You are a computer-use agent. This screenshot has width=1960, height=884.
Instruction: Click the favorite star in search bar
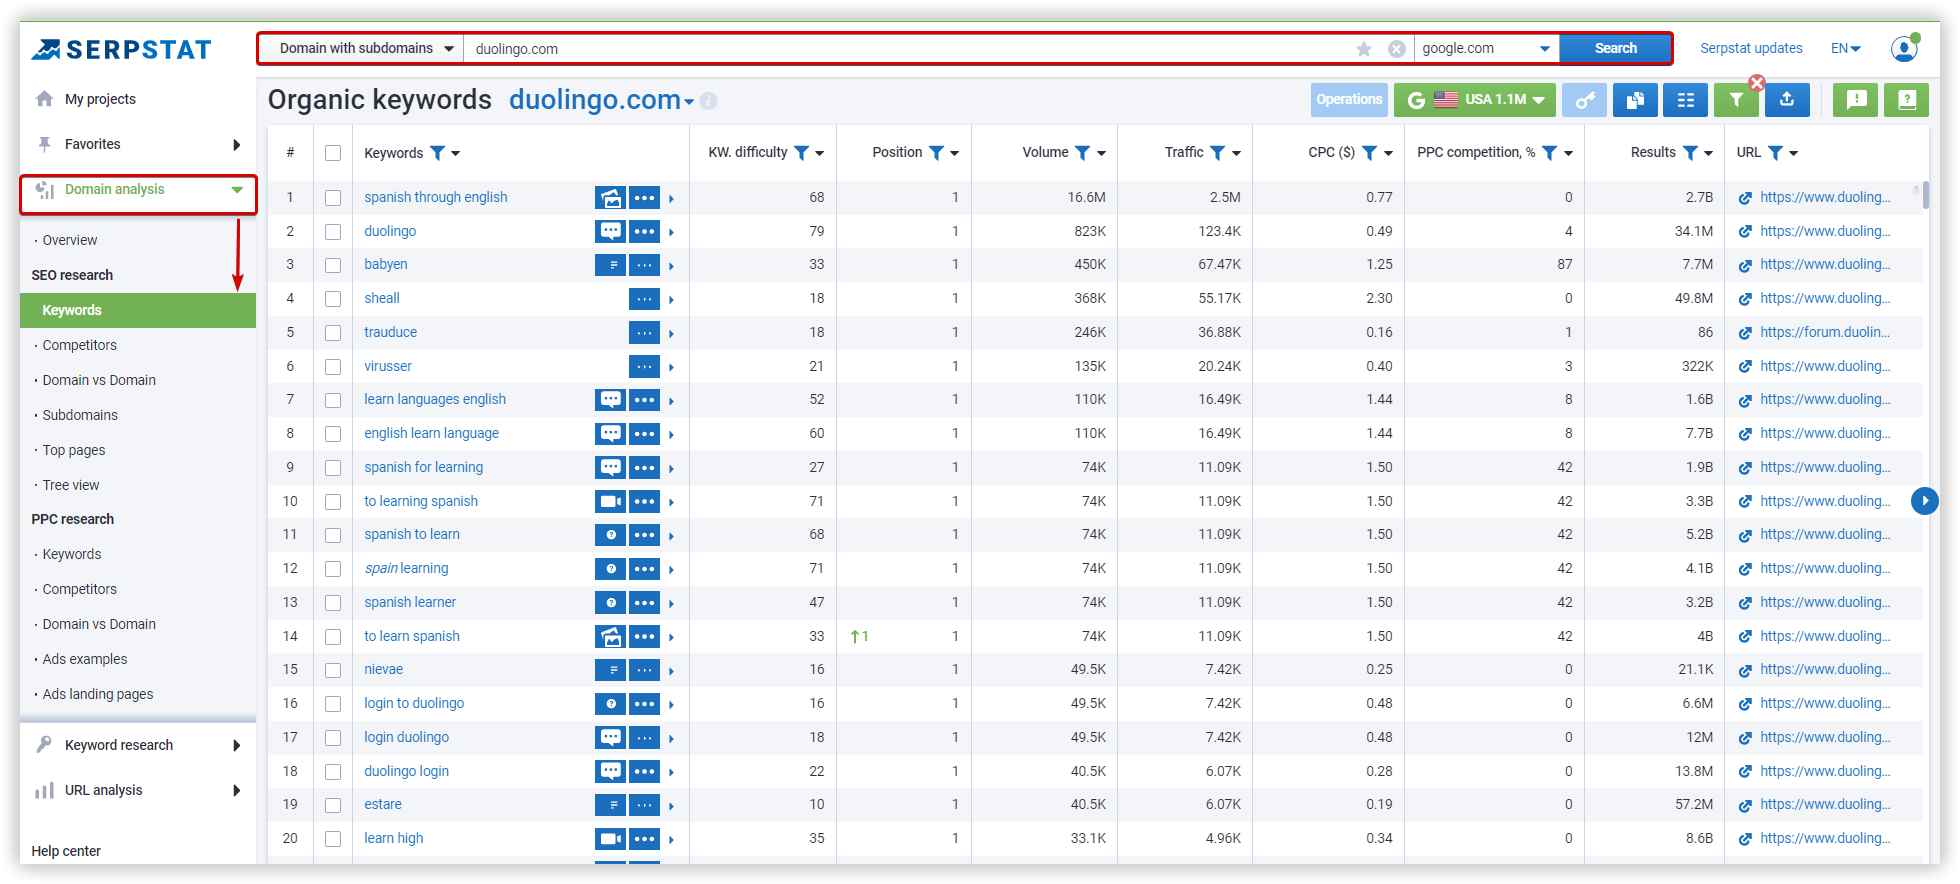point(1364,49)
